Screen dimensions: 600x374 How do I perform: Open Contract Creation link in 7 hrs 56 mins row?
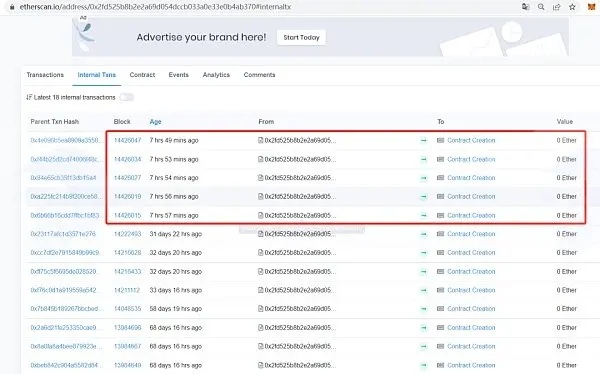pos(471,196)
